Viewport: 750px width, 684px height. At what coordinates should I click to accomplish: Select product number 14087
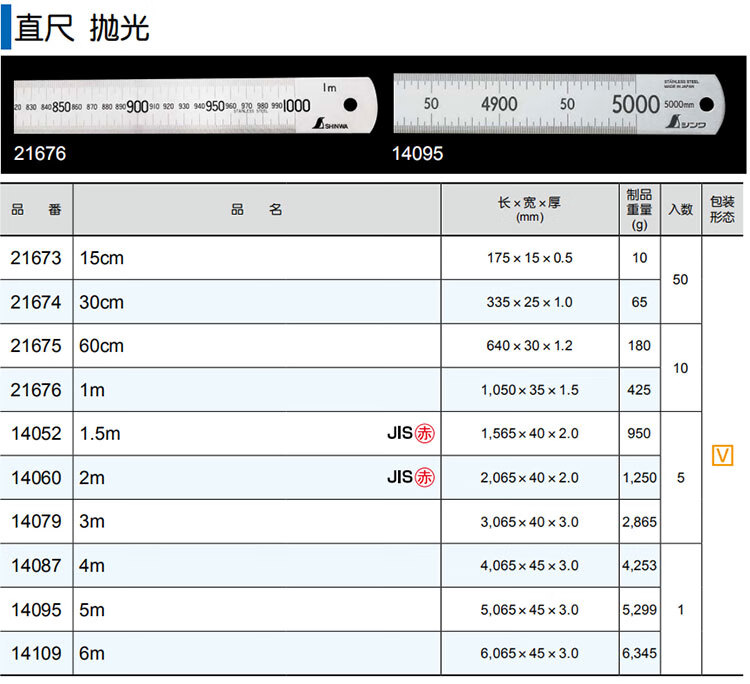pos(36,566)
